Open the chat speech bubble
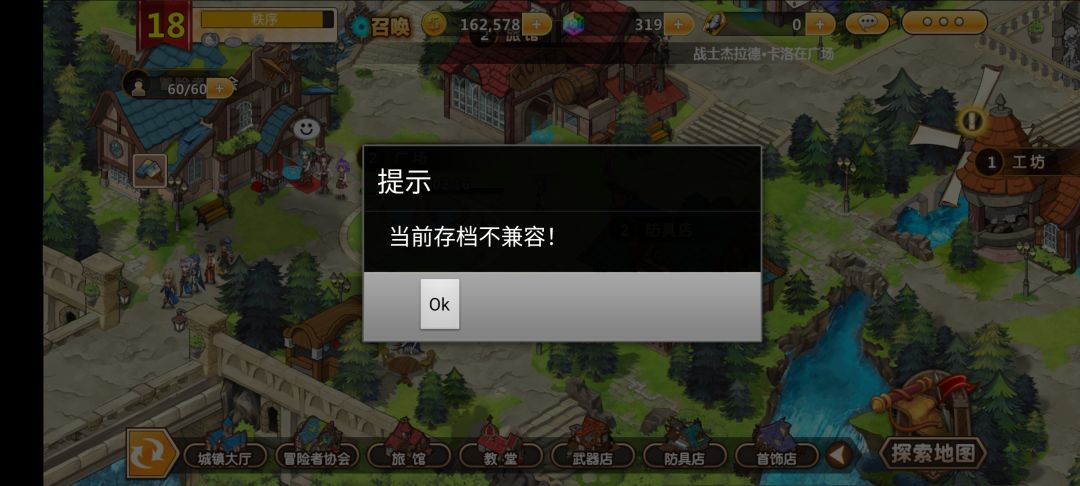This screenshot has width=1080, height=486. click(866, 23)
